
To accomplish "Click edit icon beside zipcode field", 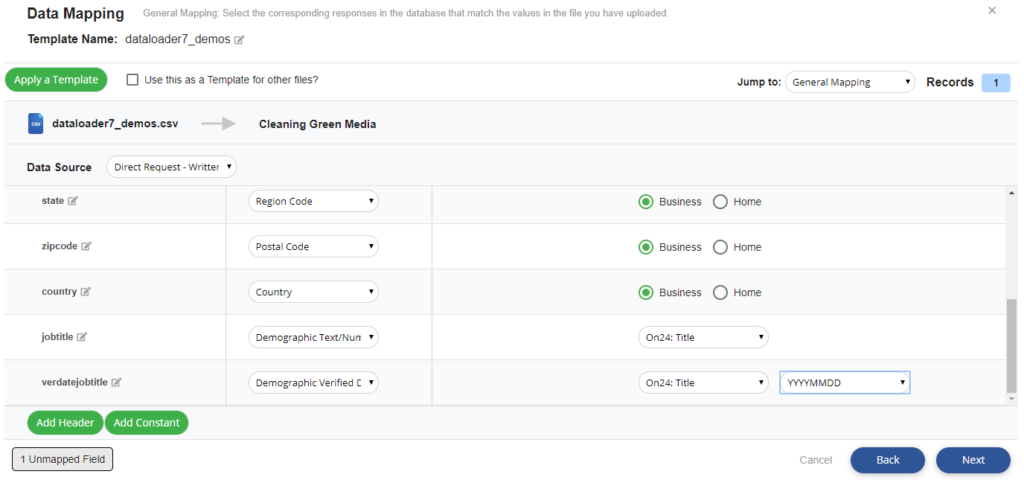I will click(x=86, y=247).
